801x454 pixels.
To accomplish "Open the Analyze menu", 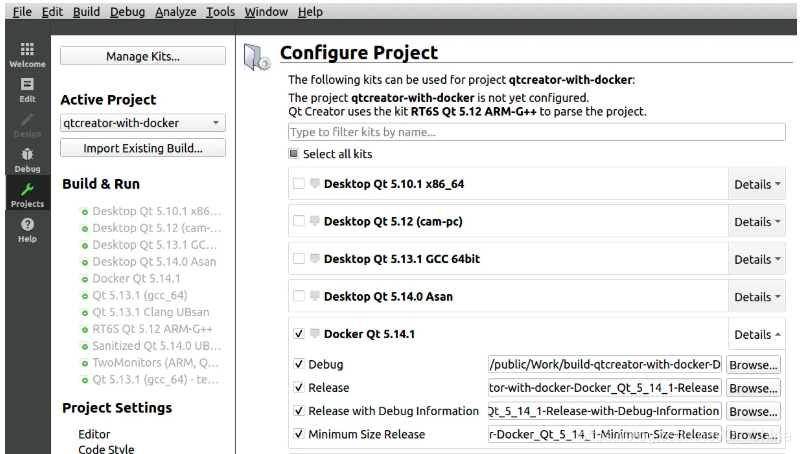I will (x=176, y=12).
